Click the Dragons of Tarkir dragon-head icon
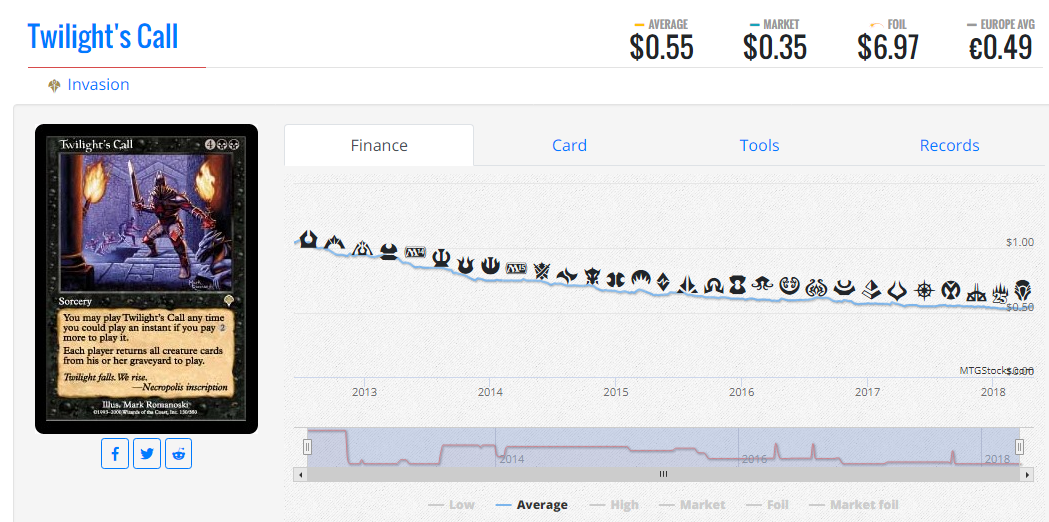The image size is (1049, 522). click(592, 276)
